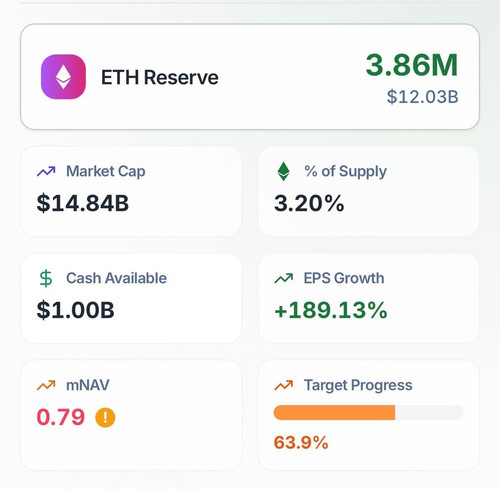Click the EPS Growth trend icon
The height and width of the screenshot is (489, 500).
point(284,278)
